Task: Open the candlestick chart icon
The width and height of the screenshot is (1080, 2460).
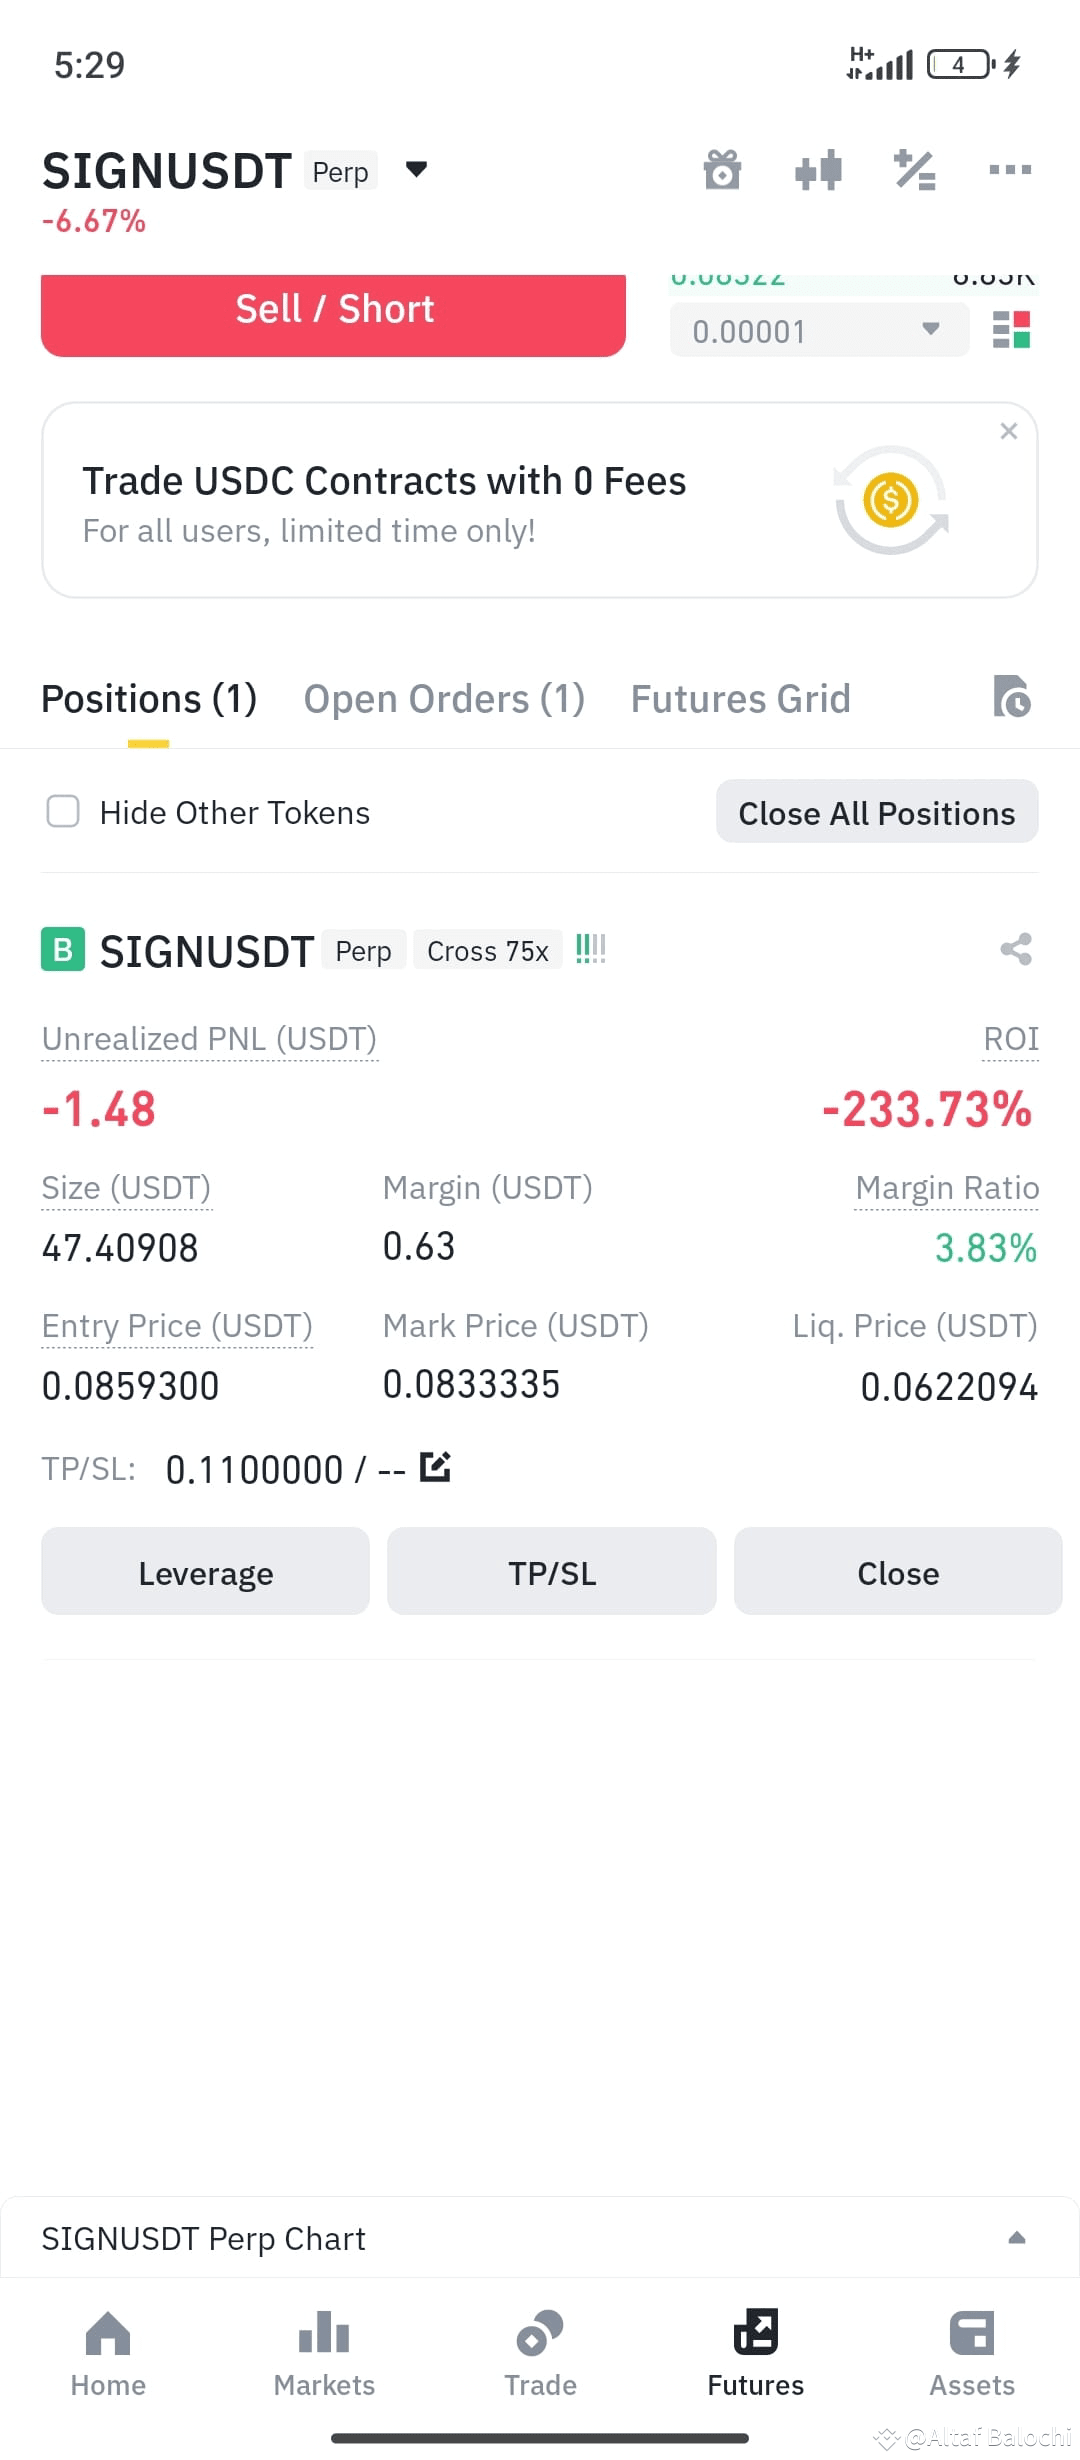Action: coord(818,170)
